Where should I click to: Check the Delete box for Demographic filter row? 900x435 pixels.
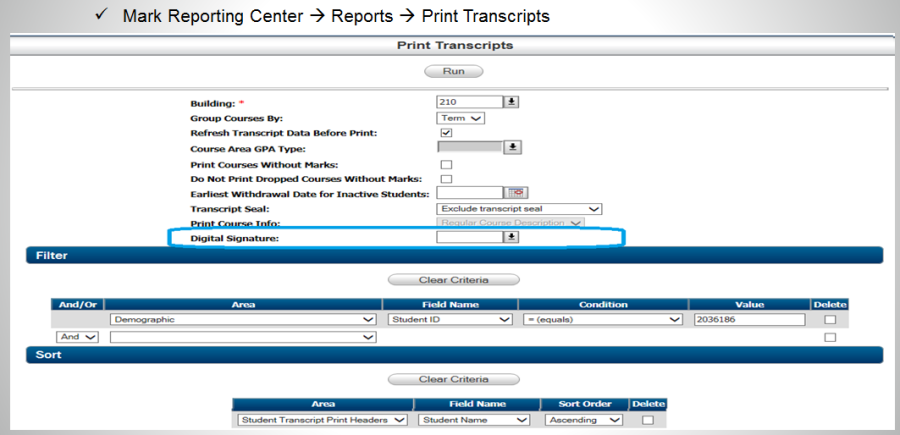(x=828, y=320)
